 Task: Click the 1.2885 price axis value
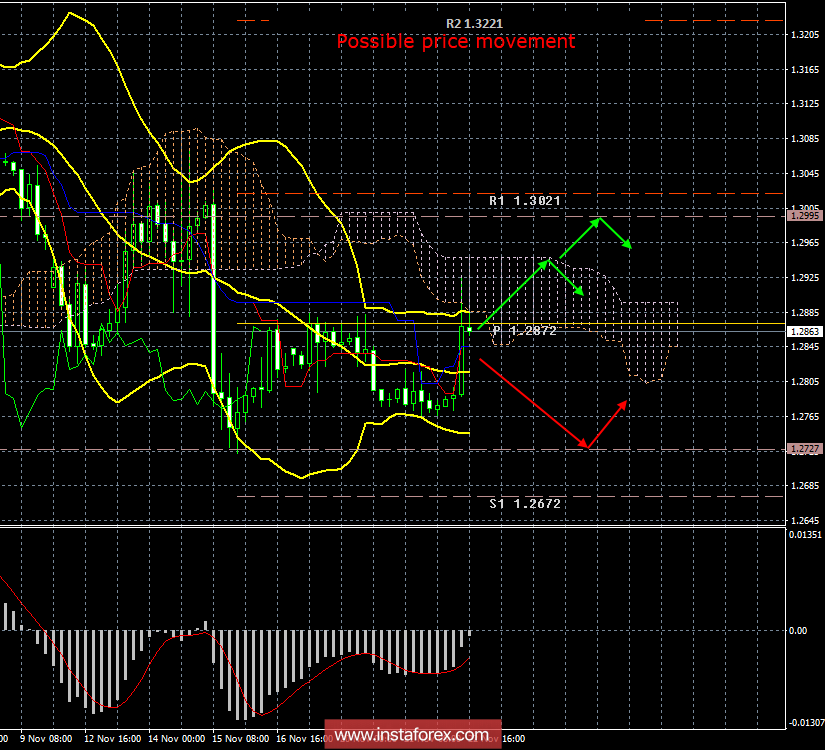click(805, 313)
